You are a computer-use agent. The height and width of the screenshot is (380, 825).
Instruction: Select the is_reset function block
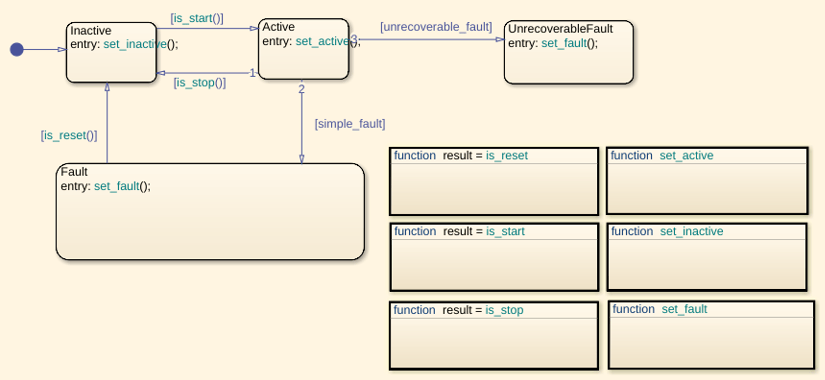[494, 182]
